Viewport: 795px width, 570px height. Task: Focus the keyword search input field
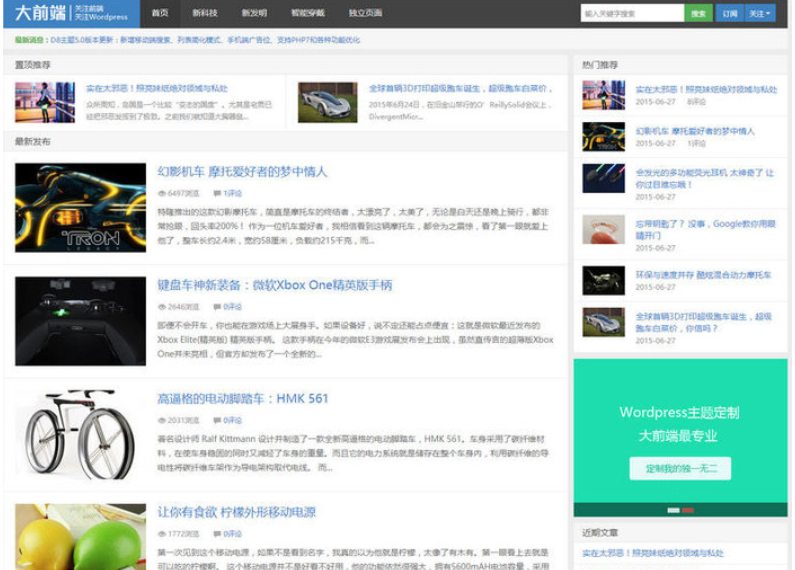[x=632, y=14]
